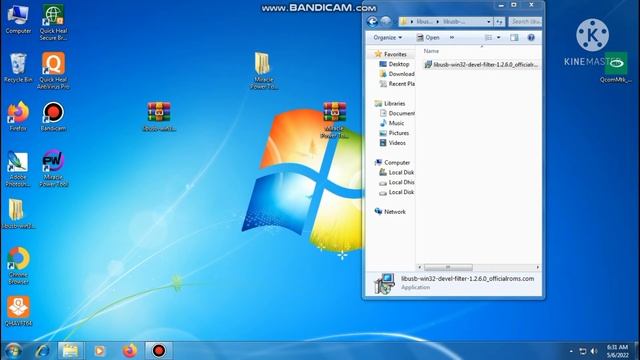The image size is (640, 360).
Task: Open the Documents library
Action: tap(397, 113)
